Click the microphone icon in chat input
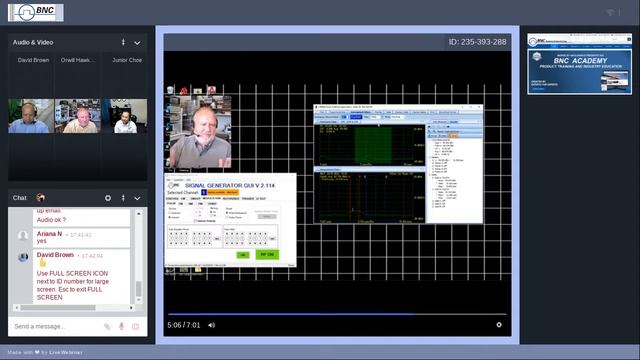 click(121, 326)
